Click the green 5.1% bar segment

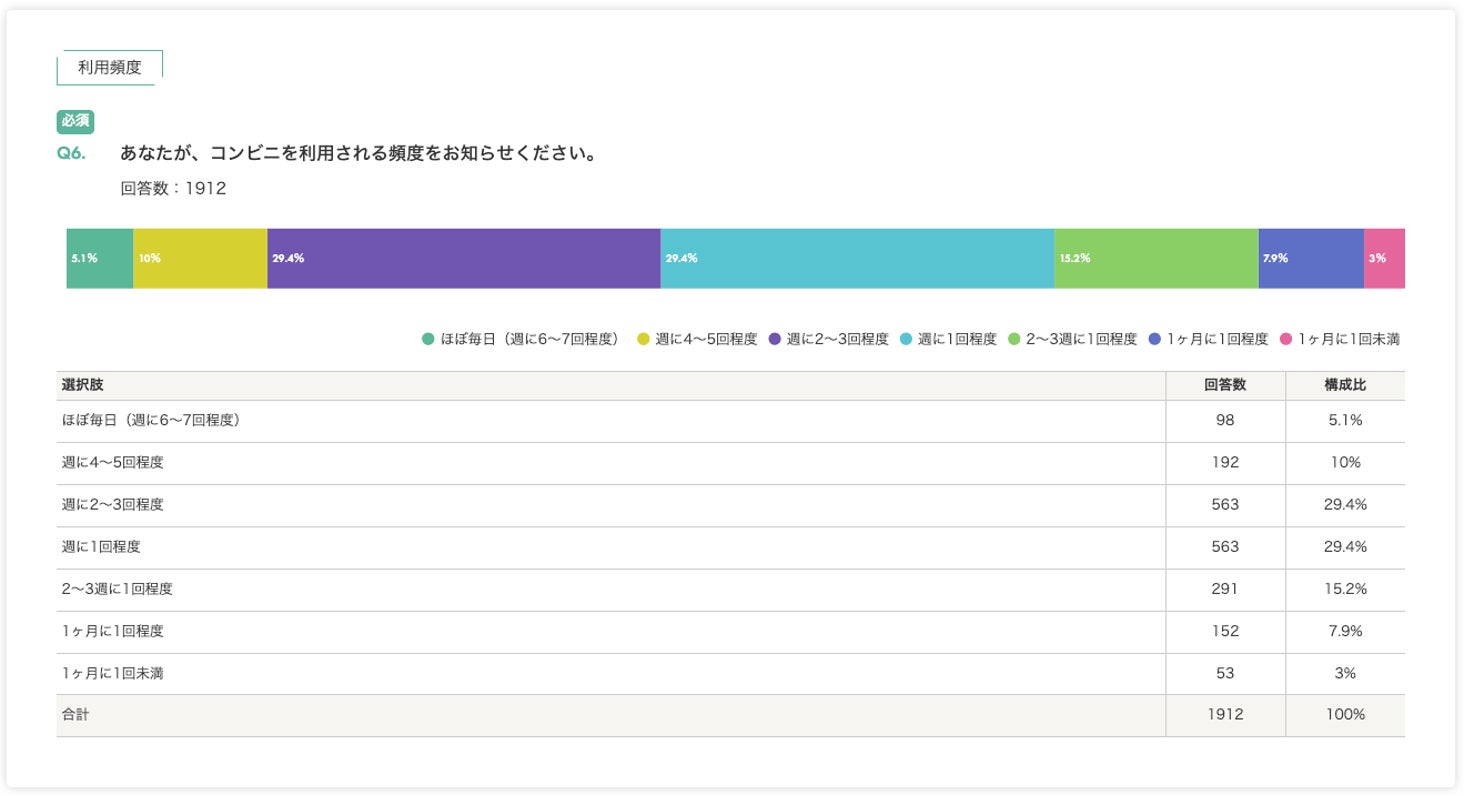coord(100,258)
